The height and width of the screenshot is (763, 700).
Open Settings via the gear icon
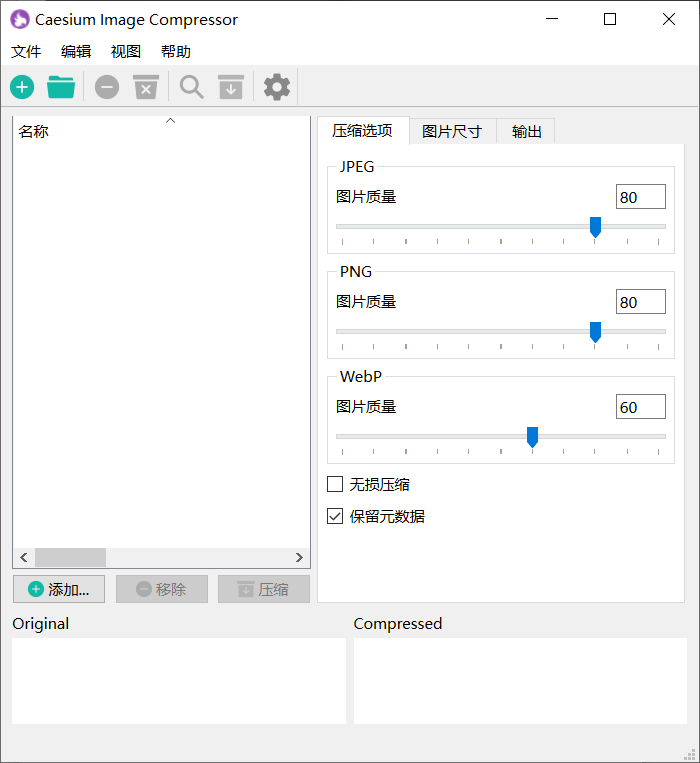(277, 88)
